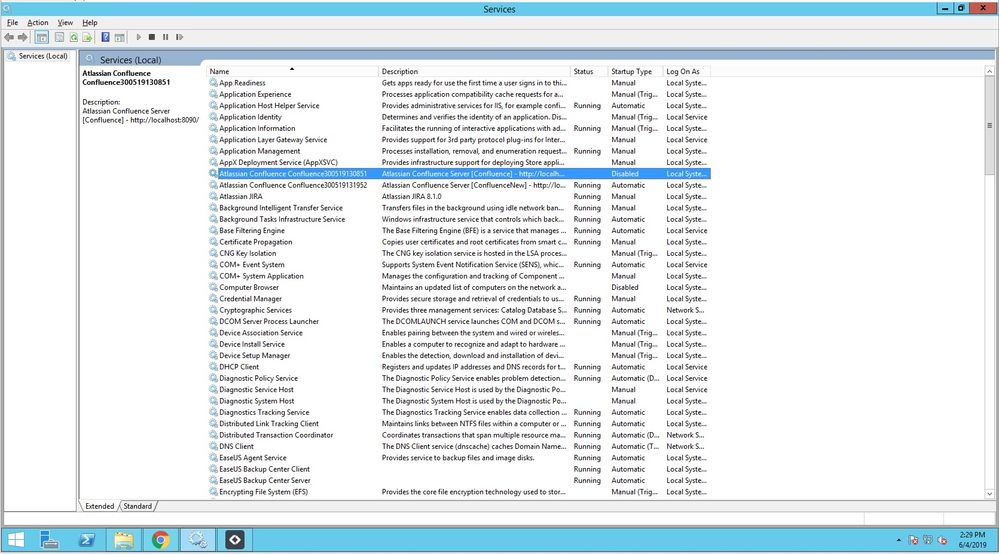
Task: Select the EaseUS Agent Service row
Action: [x=459, y=458]
